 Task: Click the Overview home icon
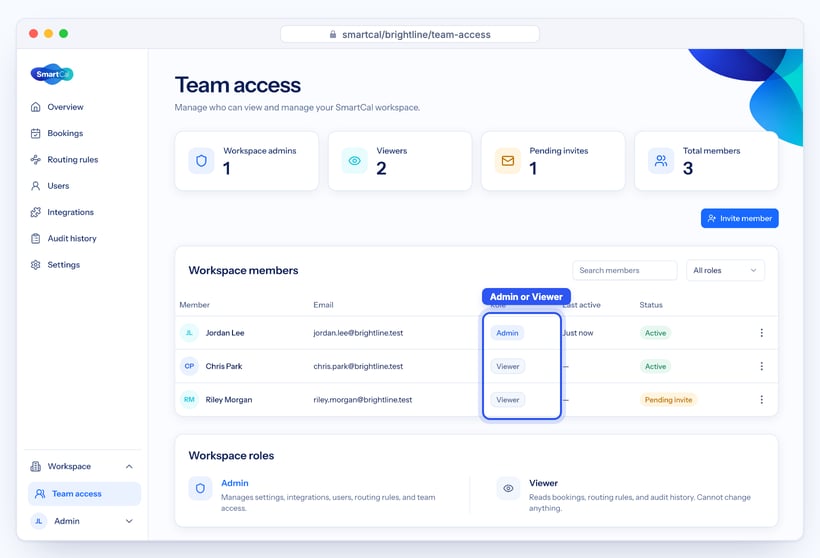pyautogui.click(x=36, y=107)
